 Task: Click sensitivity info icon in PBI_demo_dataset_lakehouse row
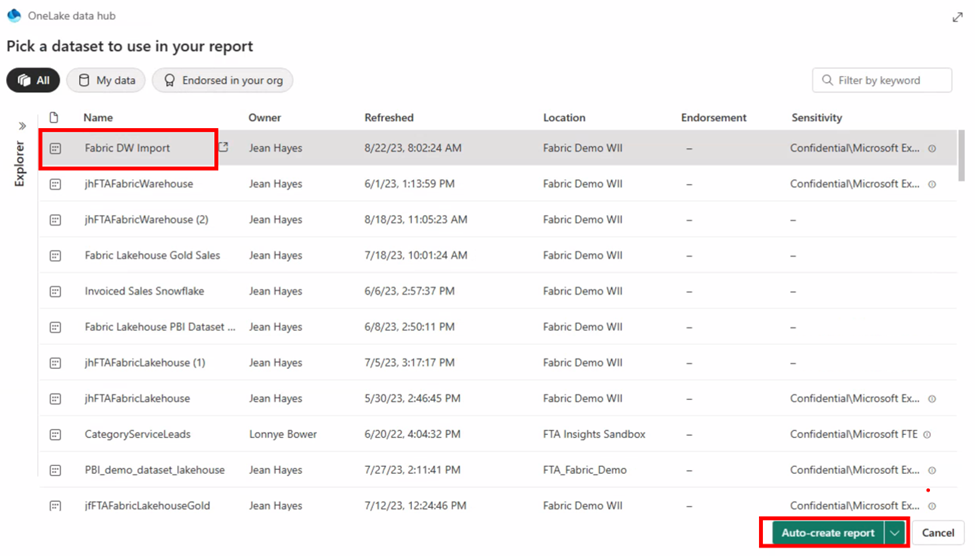click(x=932, y=470)
